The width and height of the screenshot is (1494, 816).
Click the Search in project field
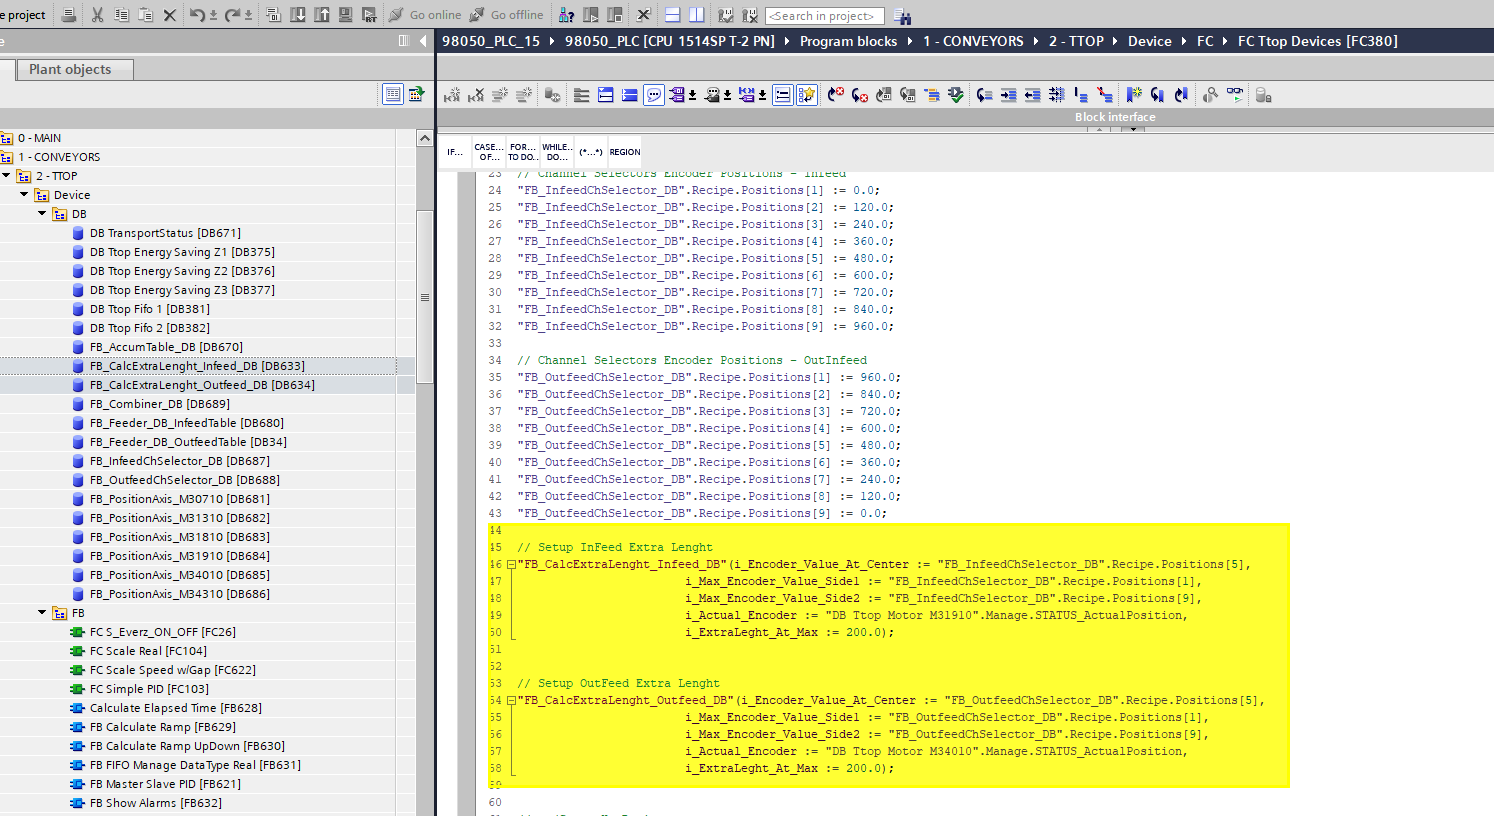coord(825,16)
